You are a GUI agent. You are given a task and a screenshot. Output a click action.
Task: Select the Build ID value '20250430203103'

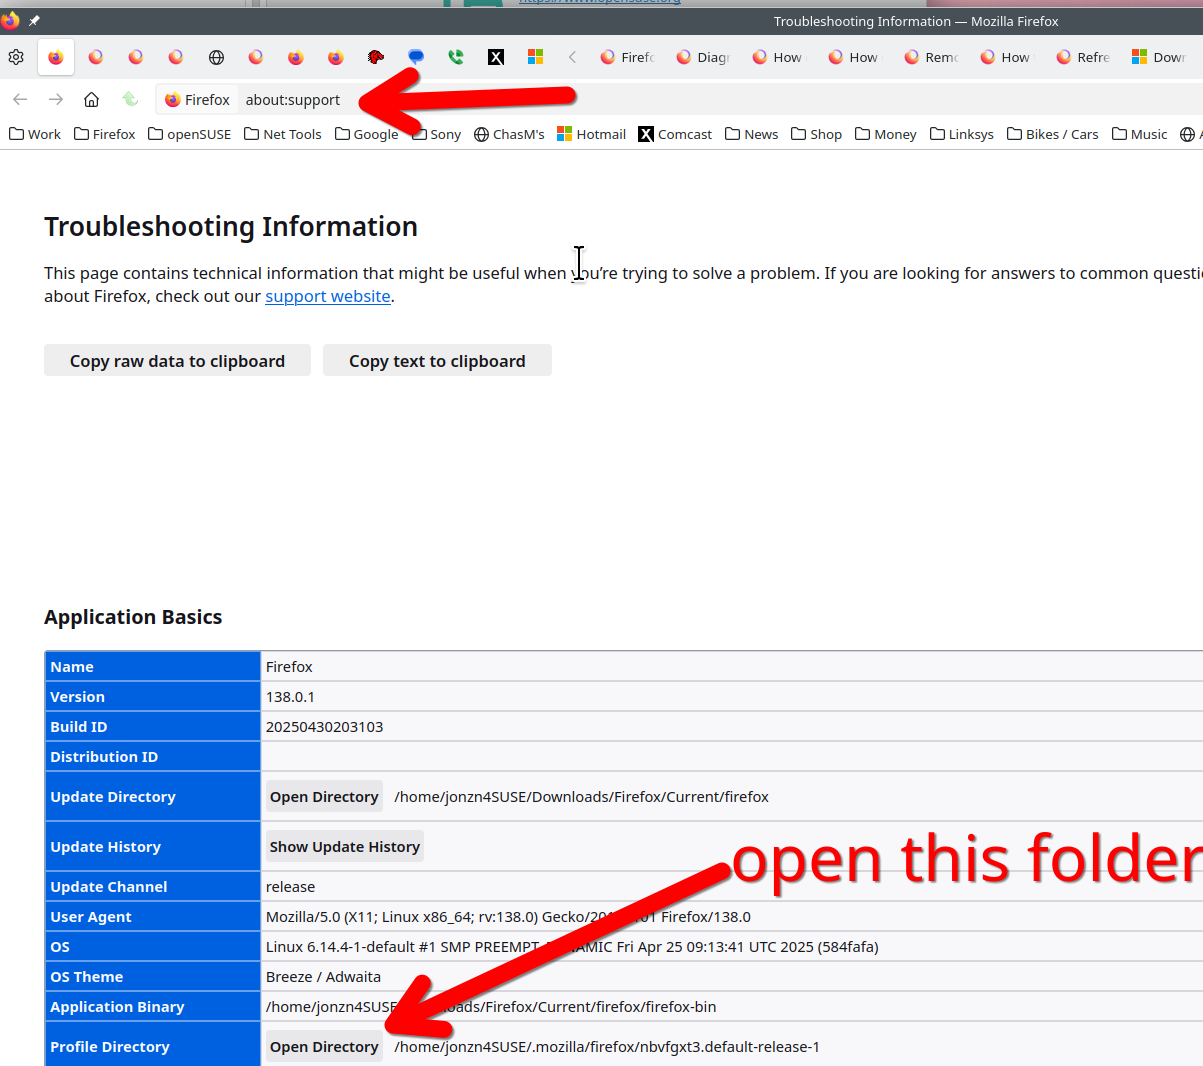(325, 727)
